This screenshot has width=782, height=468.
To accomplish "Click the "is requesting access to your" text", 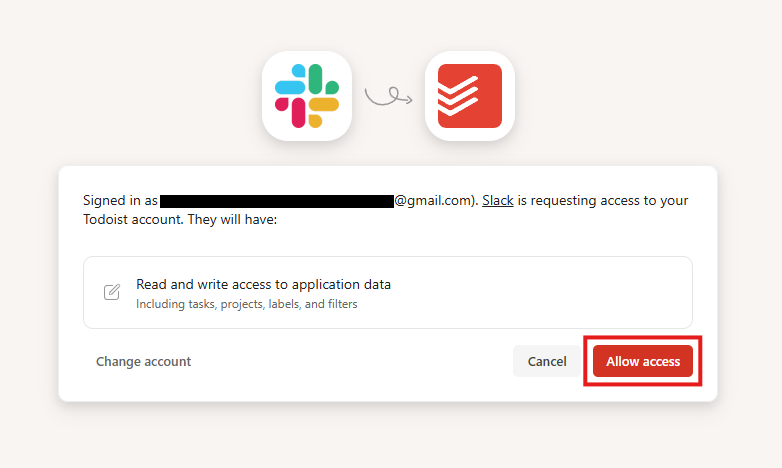I will pyautogui.click(x=603, y=201).
